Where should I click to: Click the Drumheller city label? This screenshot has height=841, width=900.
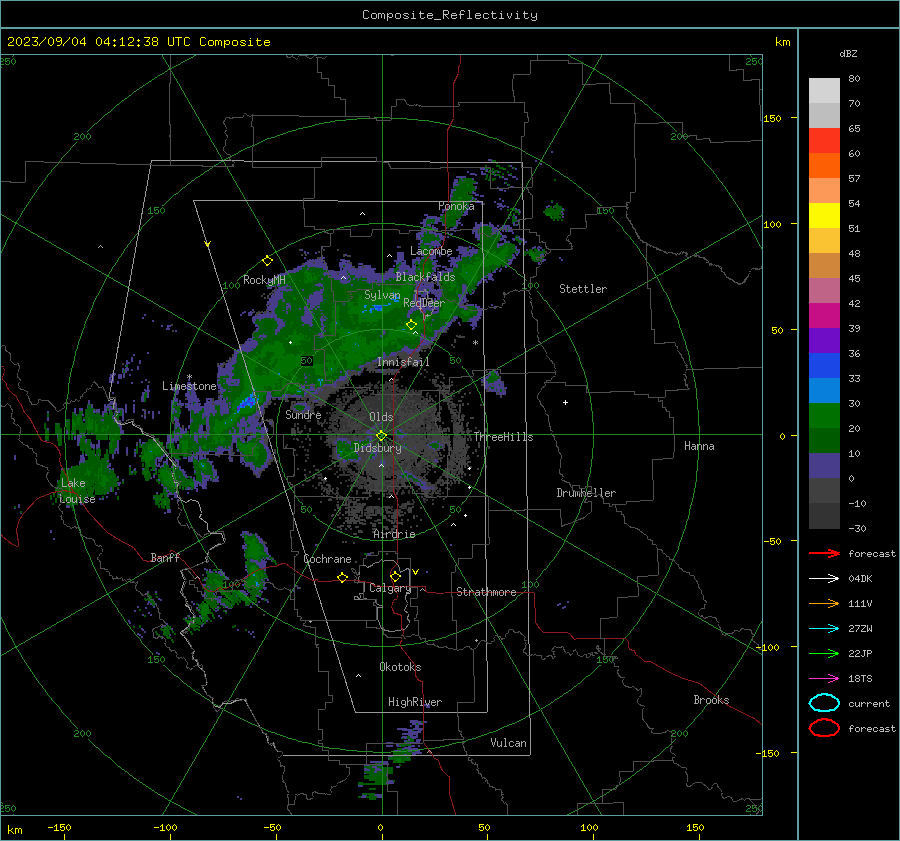pos(586,493)
